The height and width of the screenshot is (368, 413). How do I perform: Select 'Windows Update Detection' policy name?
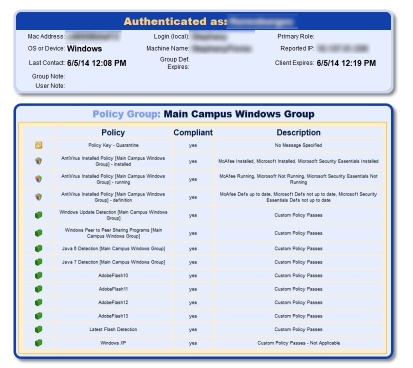[x=113, y=215]
